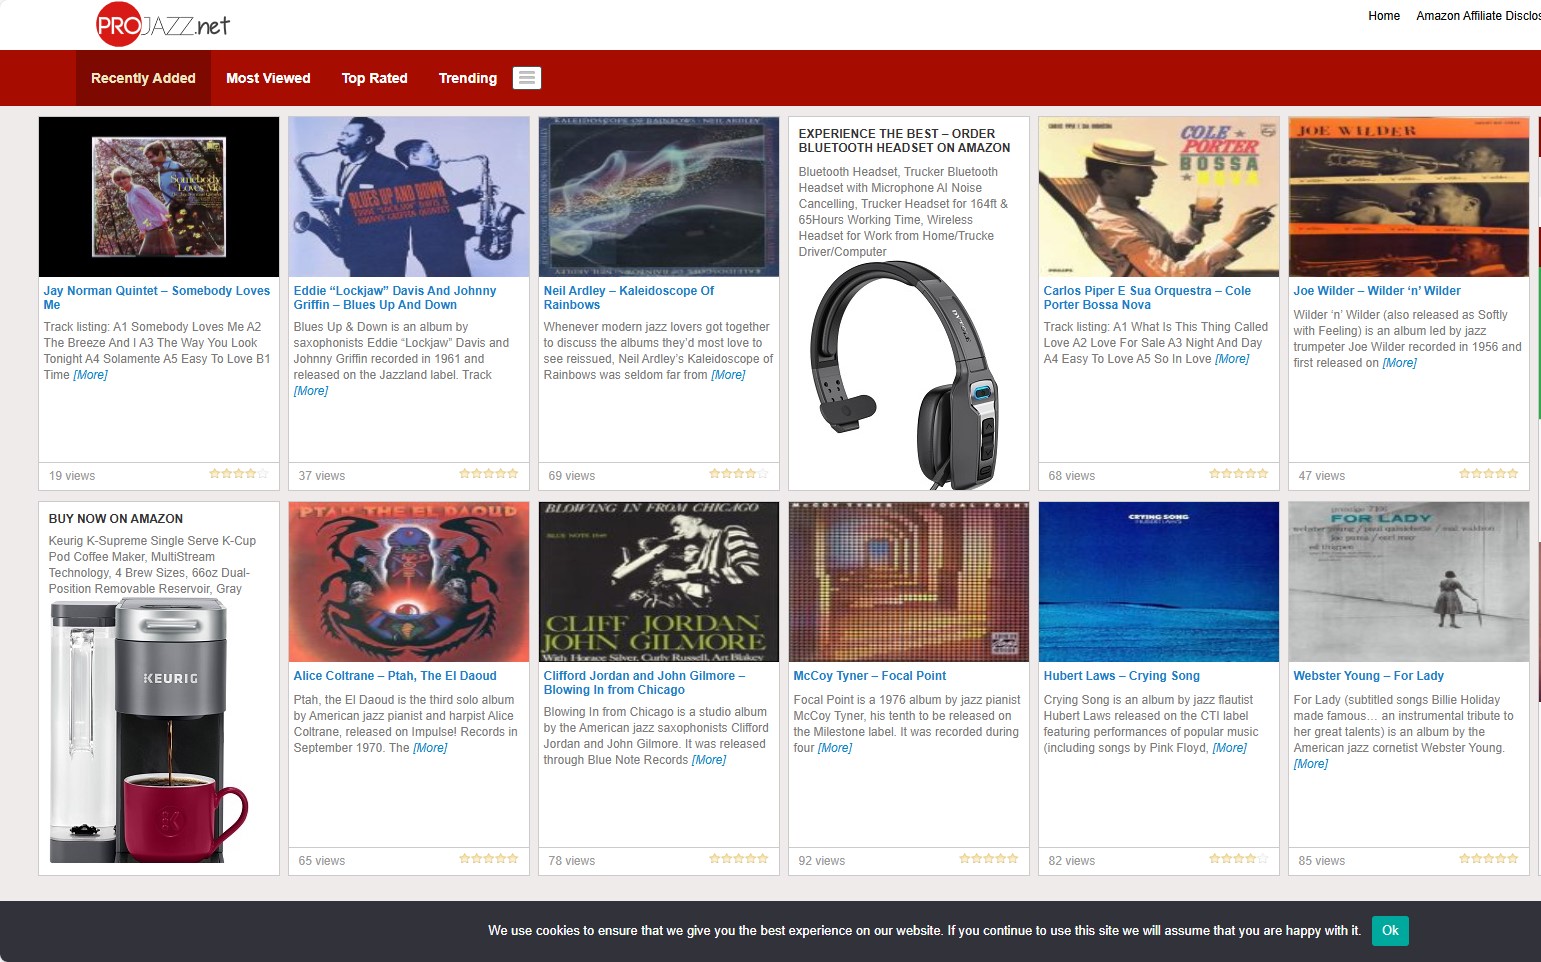Click the '19 views' count text
Viewport: 1541px width, 962px height.
pos(72,476)
